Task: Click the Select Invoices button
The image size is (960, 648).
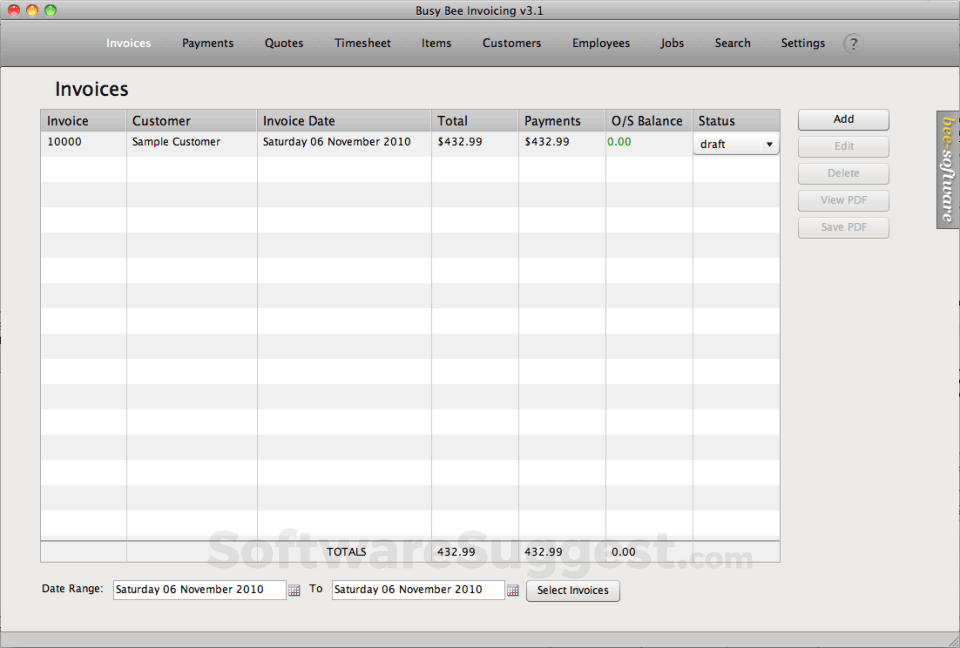Action: click(x=572, y=590)
